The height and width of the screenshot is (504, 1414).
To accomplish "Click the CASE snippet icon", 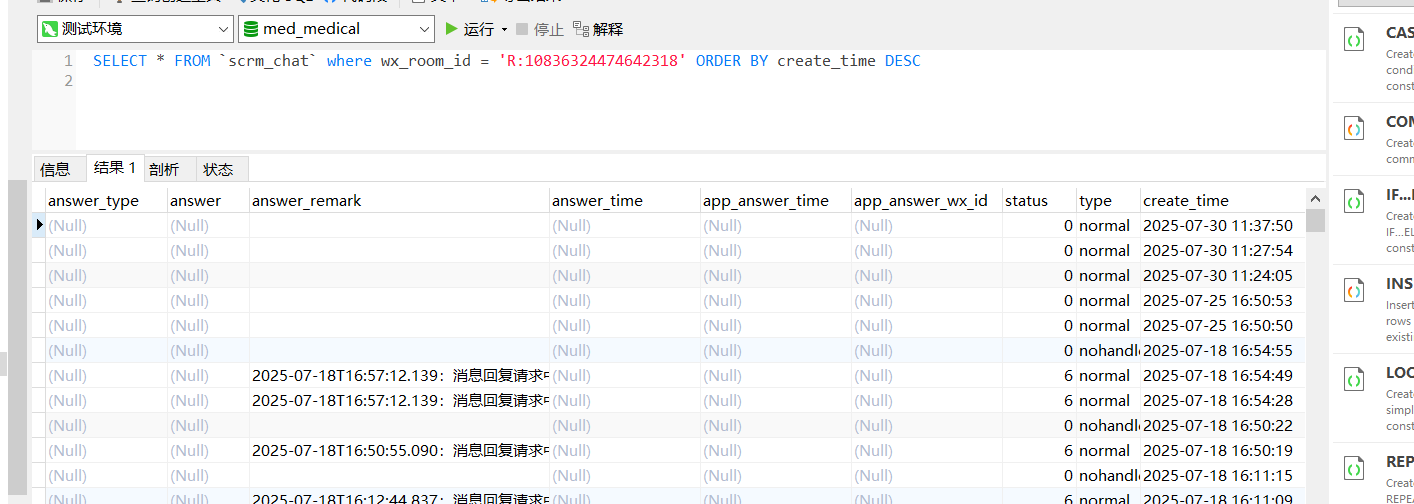I will coord(1354,41).
